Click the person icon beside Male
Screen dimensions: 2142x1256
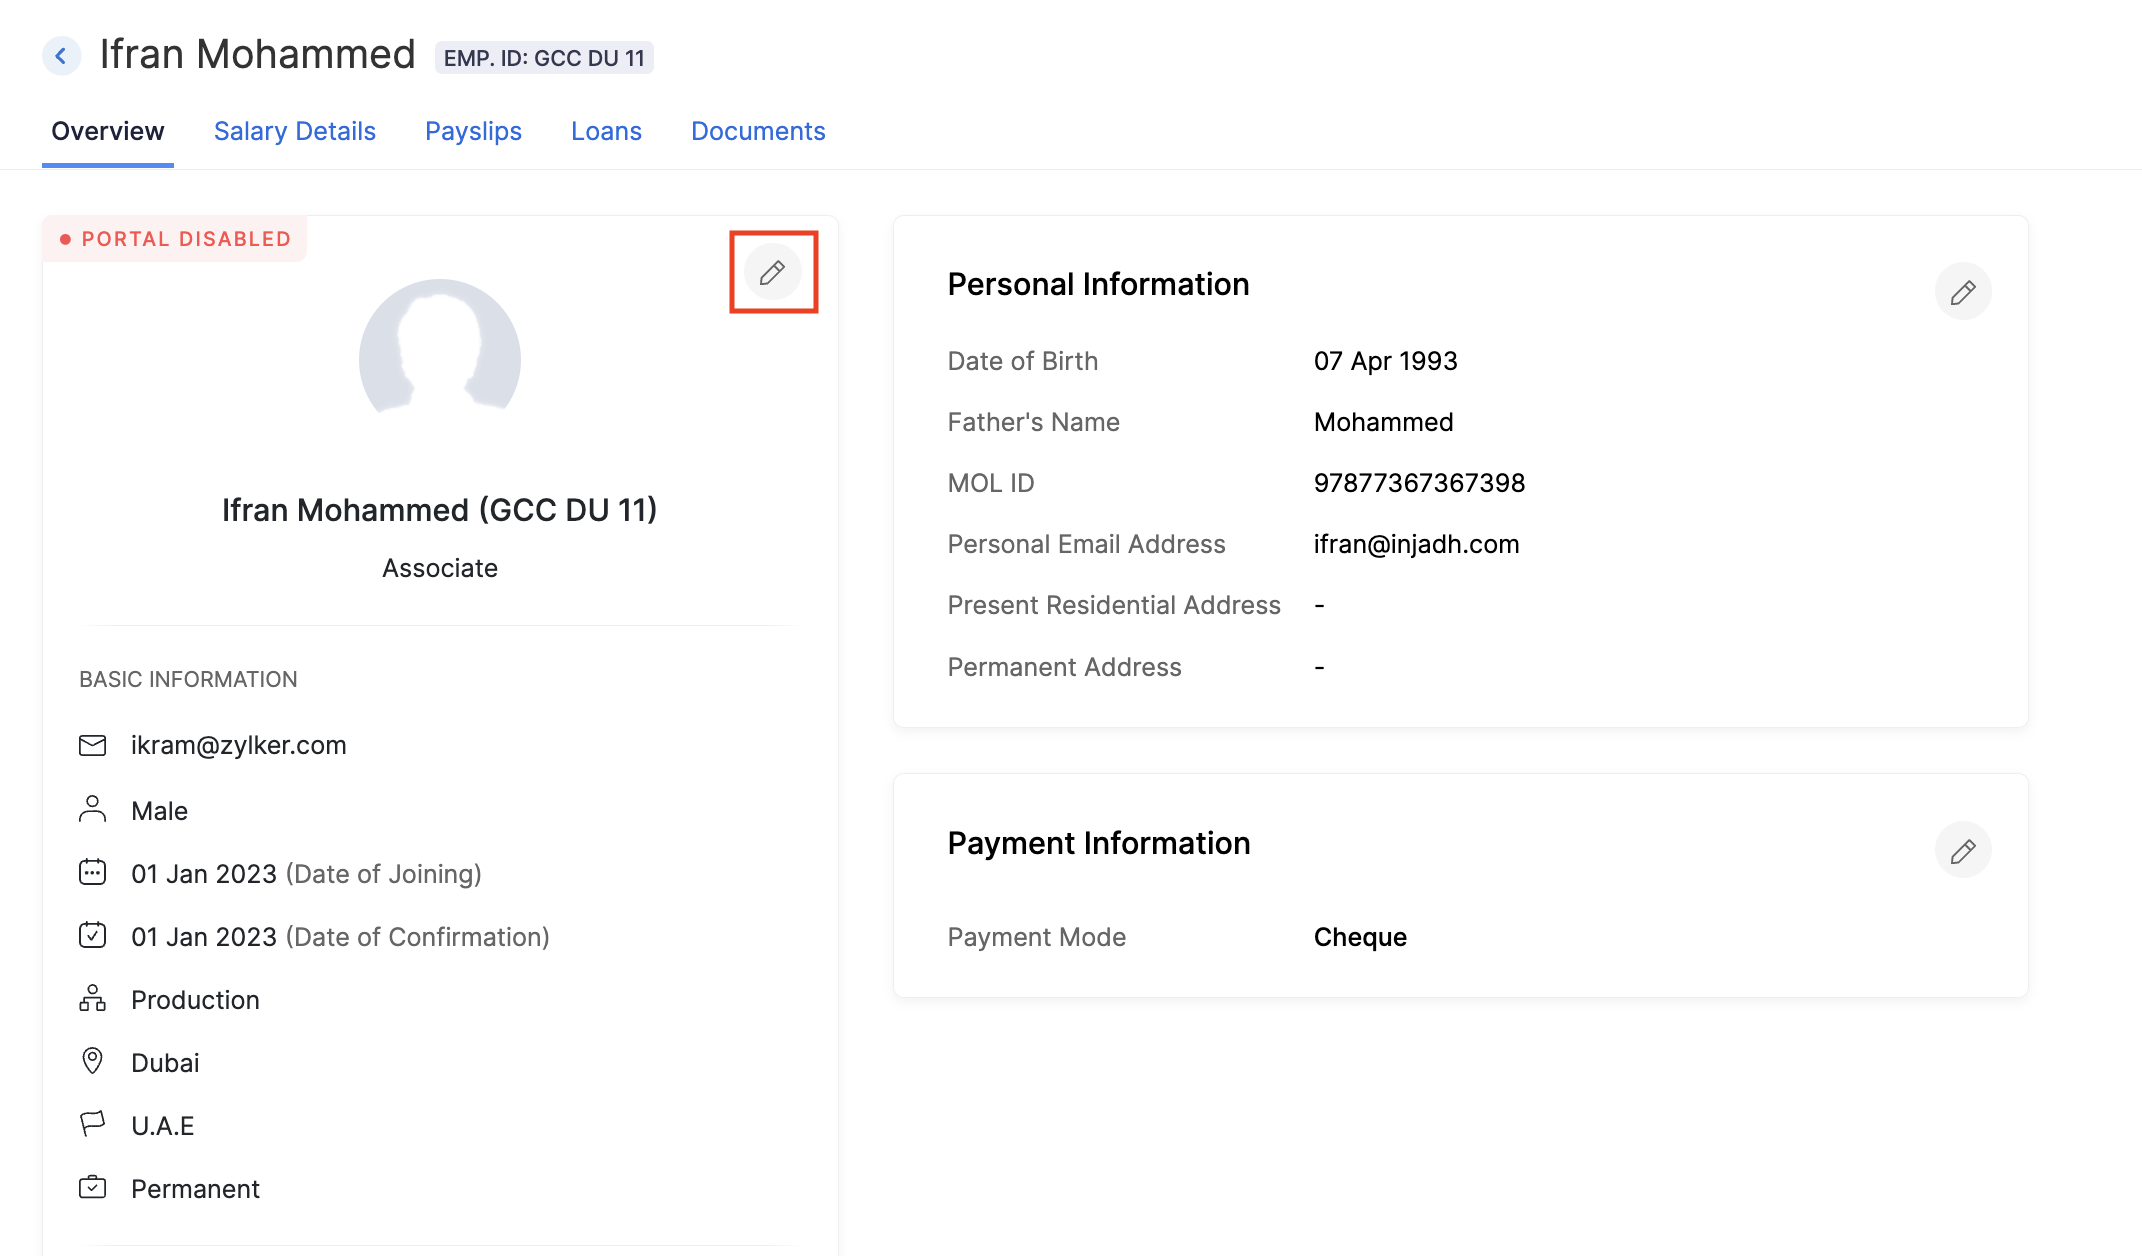(x=92, y=809)
